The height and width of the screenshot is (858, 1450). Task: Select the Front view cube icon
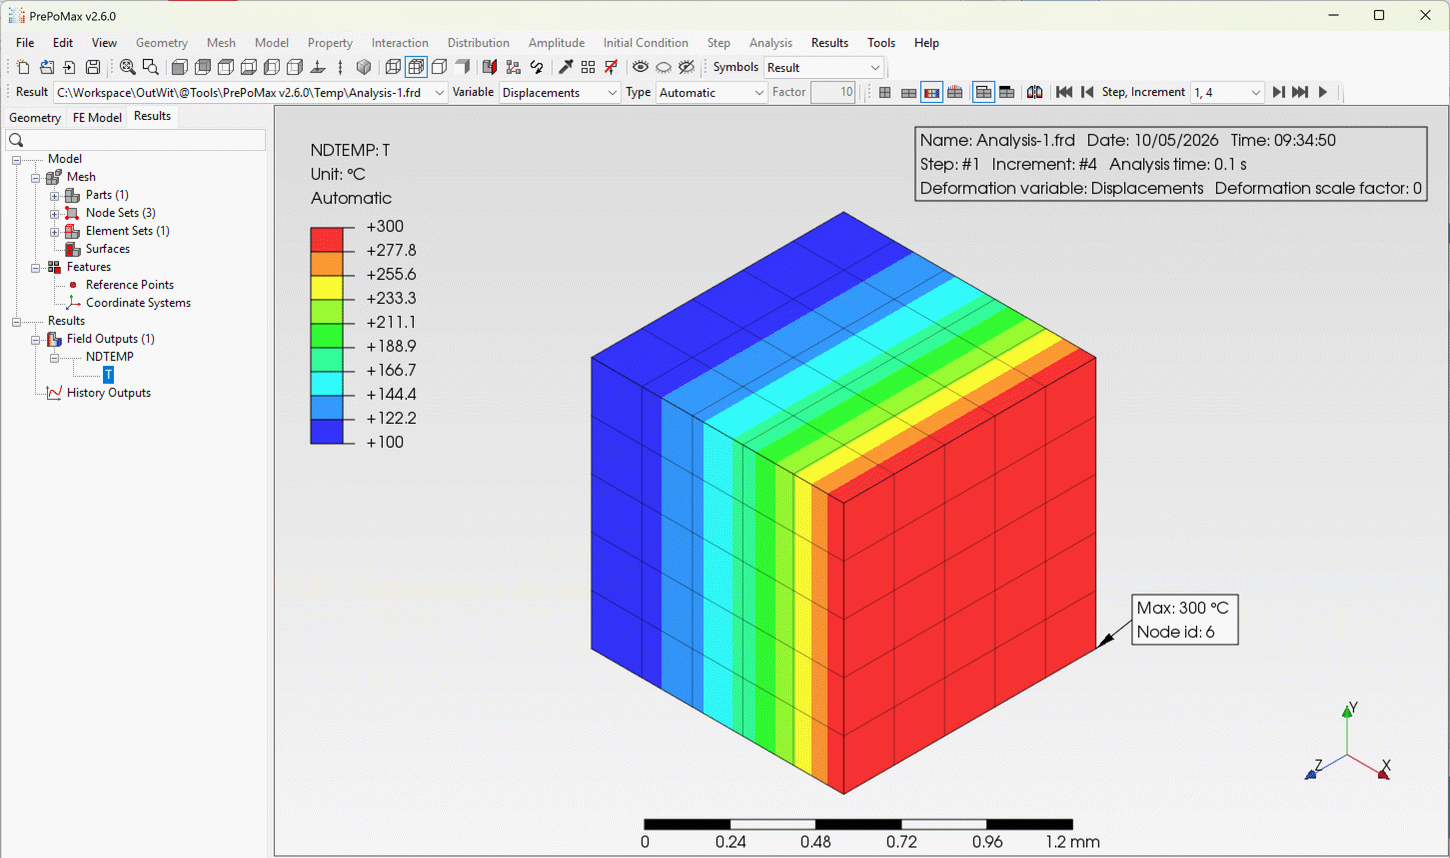pos(180,67)
